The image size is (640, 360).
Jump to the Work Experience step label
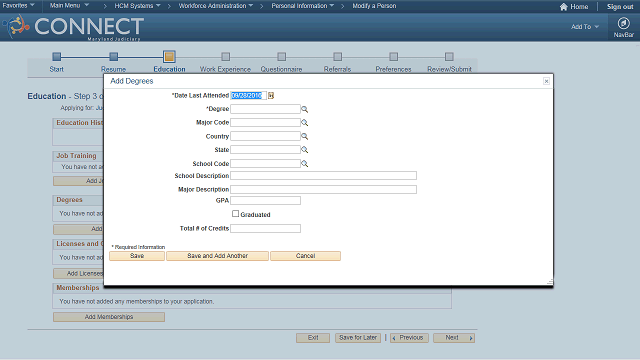(x=225, y=69)
